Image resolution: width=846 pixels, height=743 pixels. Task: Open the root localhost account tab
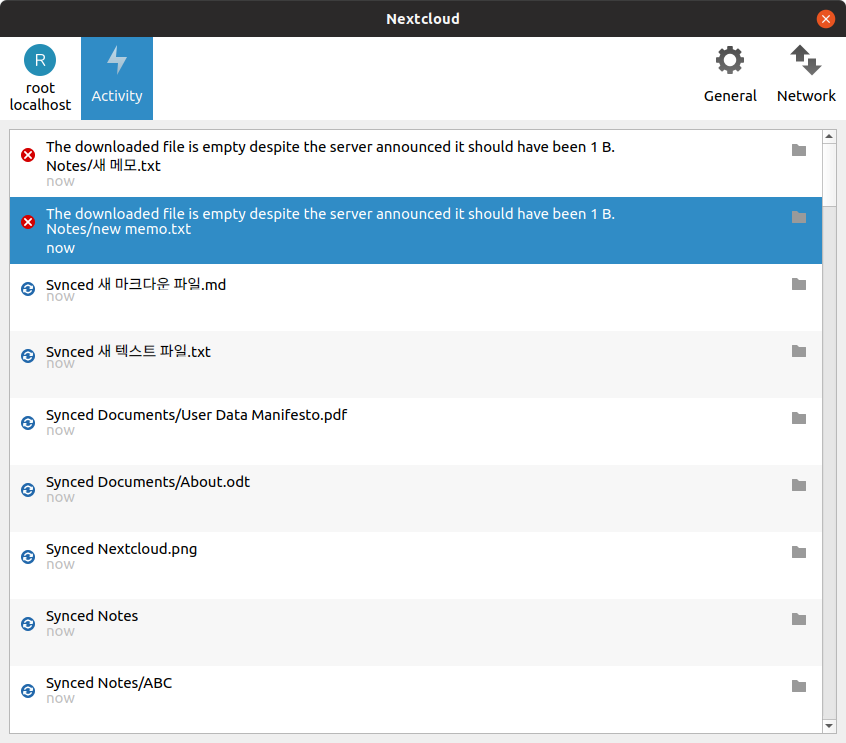point(40,78)
